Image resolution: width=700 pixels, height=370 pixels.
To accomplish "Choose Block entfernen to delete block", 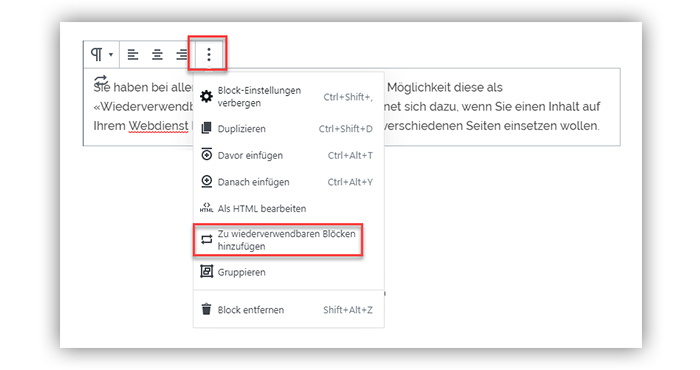I will [x=288, y=310].
